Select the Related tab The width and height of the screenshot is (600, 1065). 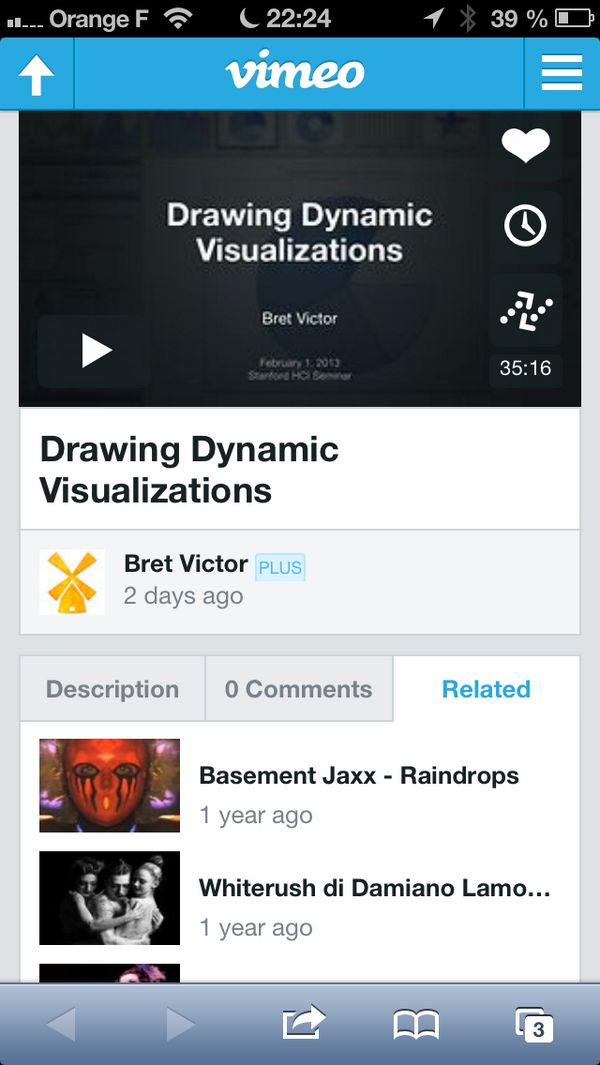pyautogui.click(x=486, y=689)
